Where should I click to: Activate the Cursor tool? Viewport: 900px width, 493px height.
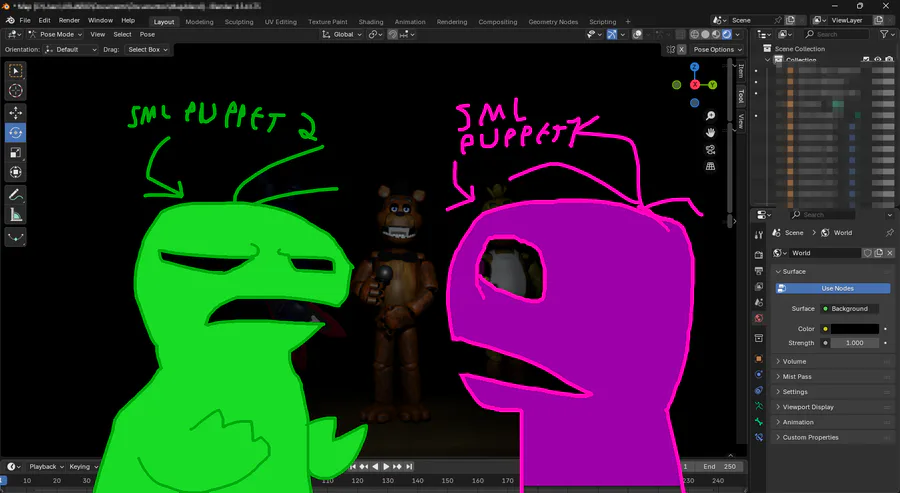pyautogui.click(x=15, y=91)
